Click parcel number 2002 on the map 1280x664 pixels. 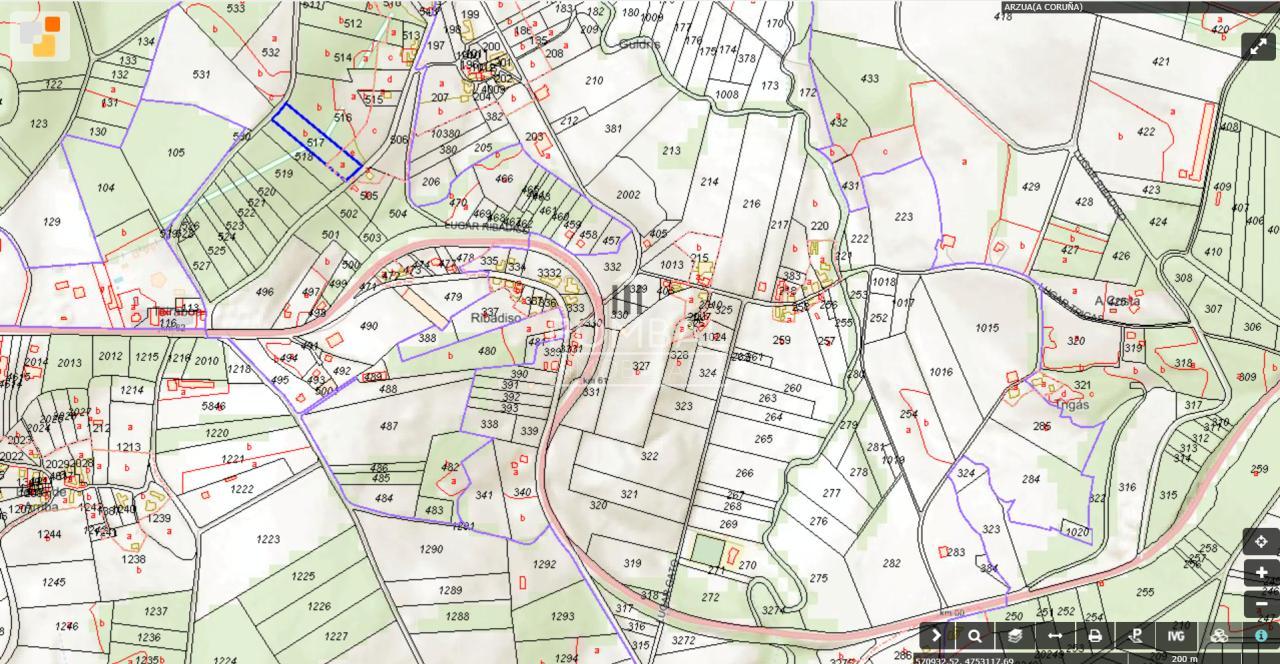click(628, 195)
